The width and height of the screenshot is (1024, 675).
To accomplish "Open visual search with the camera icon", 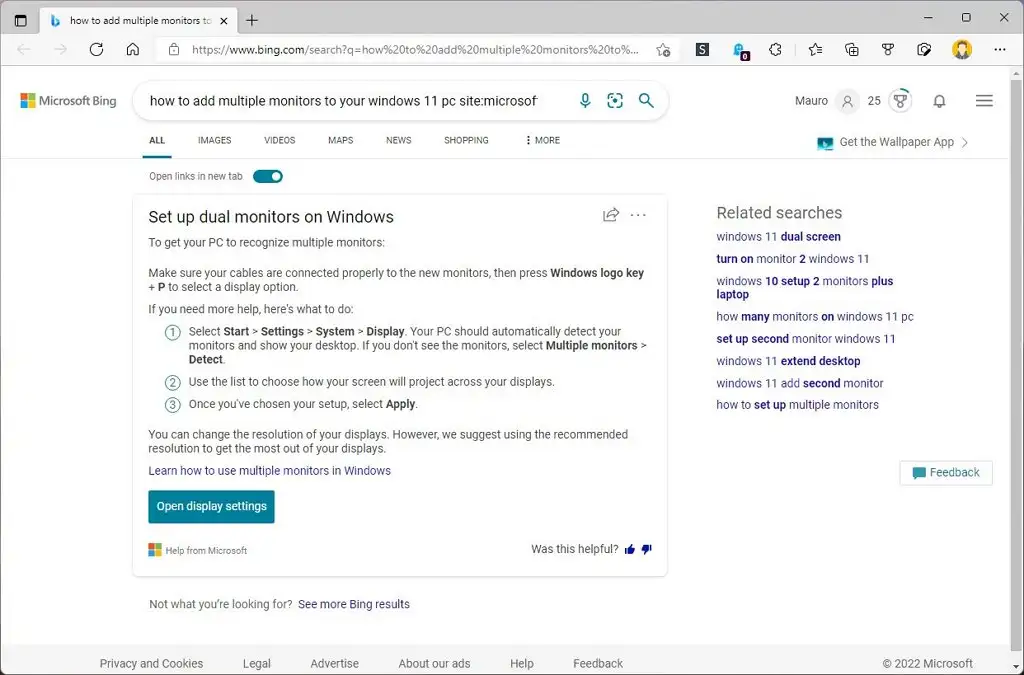I will click(x=615, y=100).
